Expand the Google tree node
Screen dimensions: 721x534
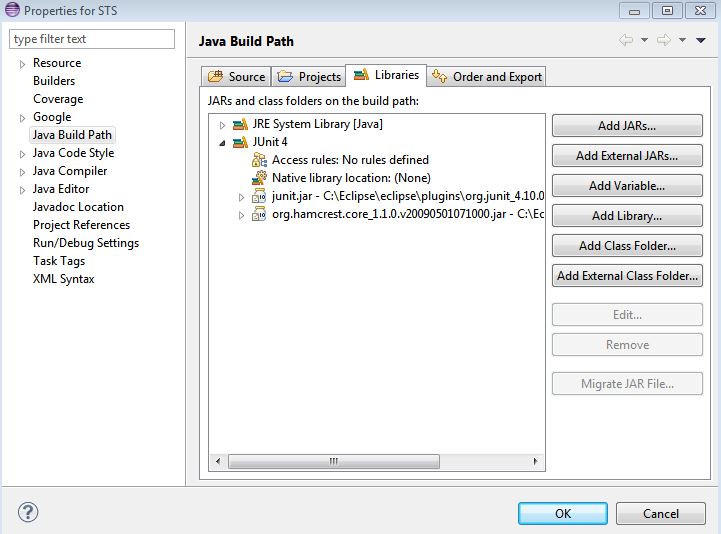(x=22, y=118)
